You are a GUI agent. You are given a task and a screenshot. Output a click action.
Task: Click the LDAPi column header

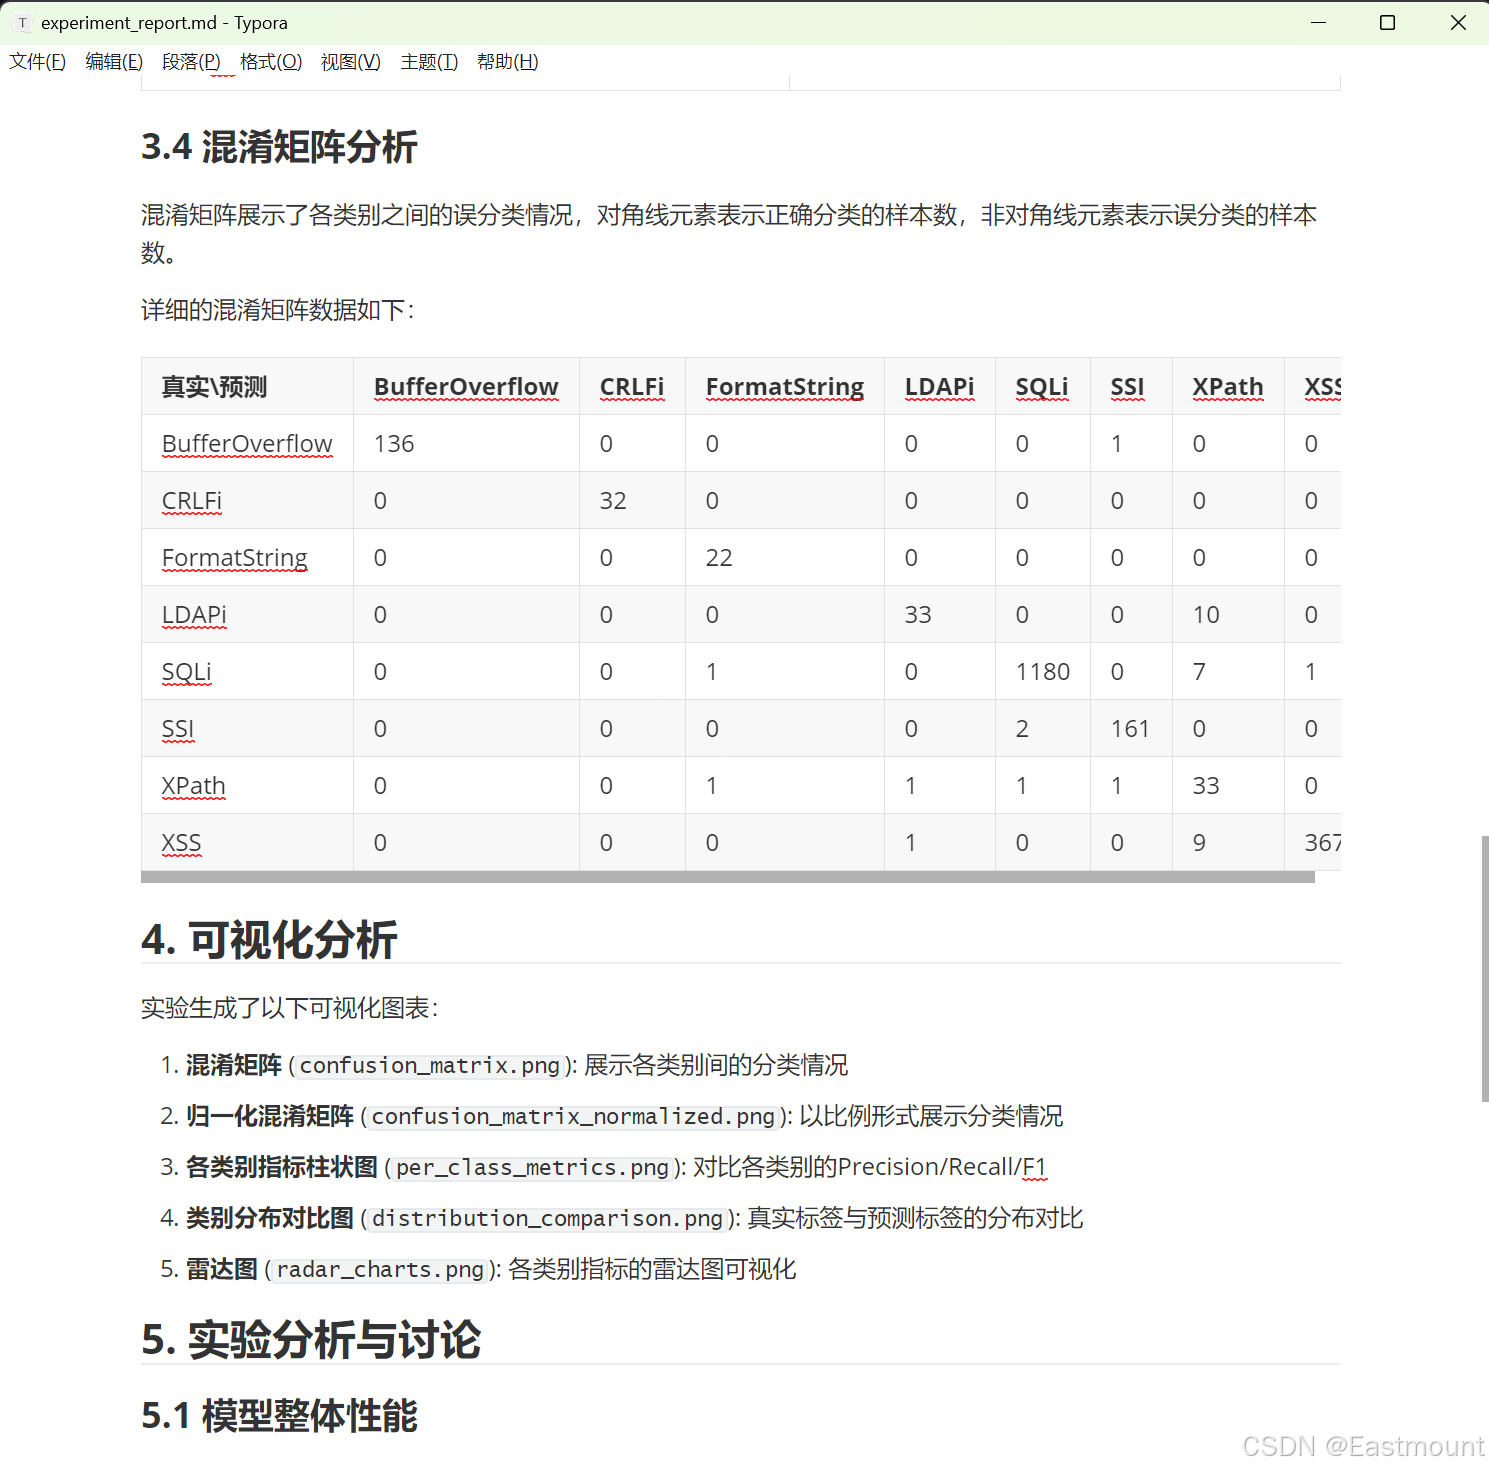click(939, 386)
